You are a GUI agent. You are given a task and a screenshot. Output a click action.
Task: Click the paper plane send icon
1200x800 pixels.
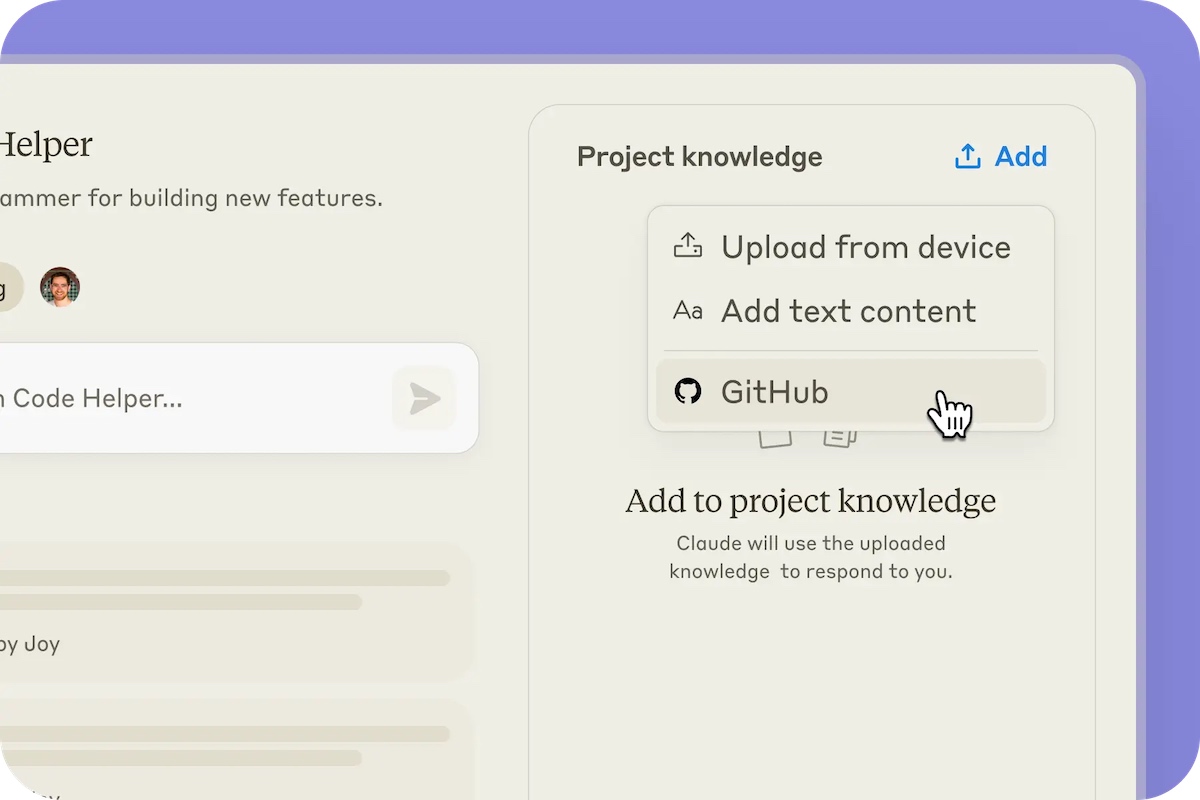tap(424, 399)
